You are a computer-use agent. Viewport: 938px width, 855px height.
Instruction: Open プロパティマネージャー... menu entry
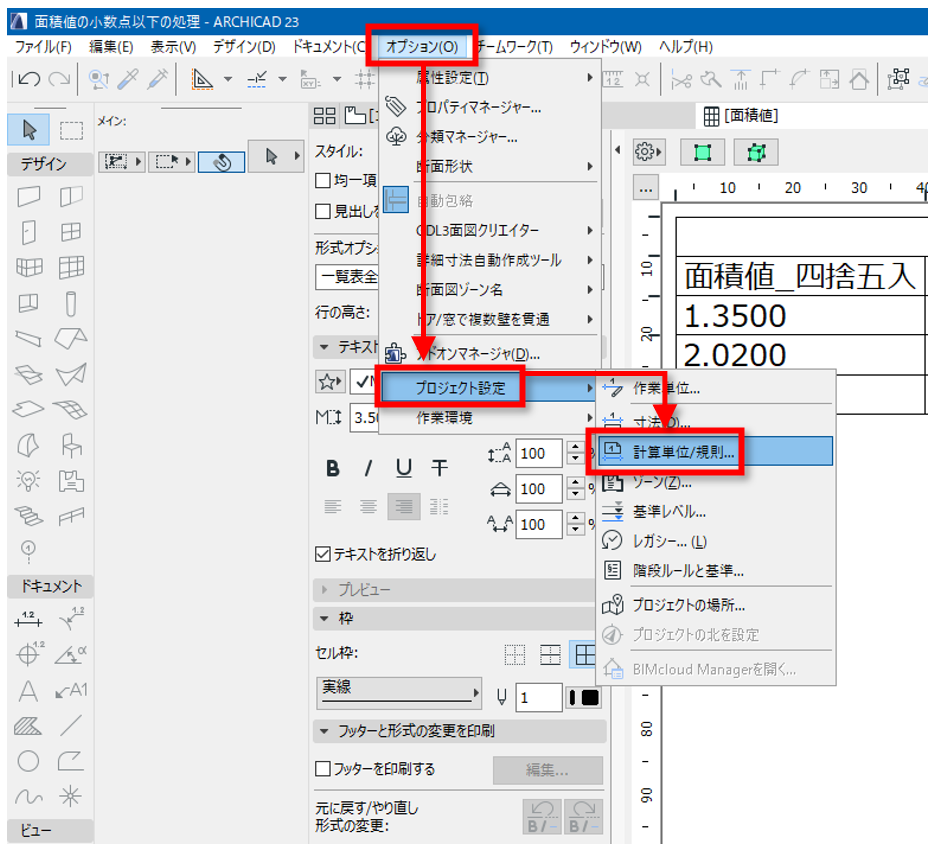[490, 108]
